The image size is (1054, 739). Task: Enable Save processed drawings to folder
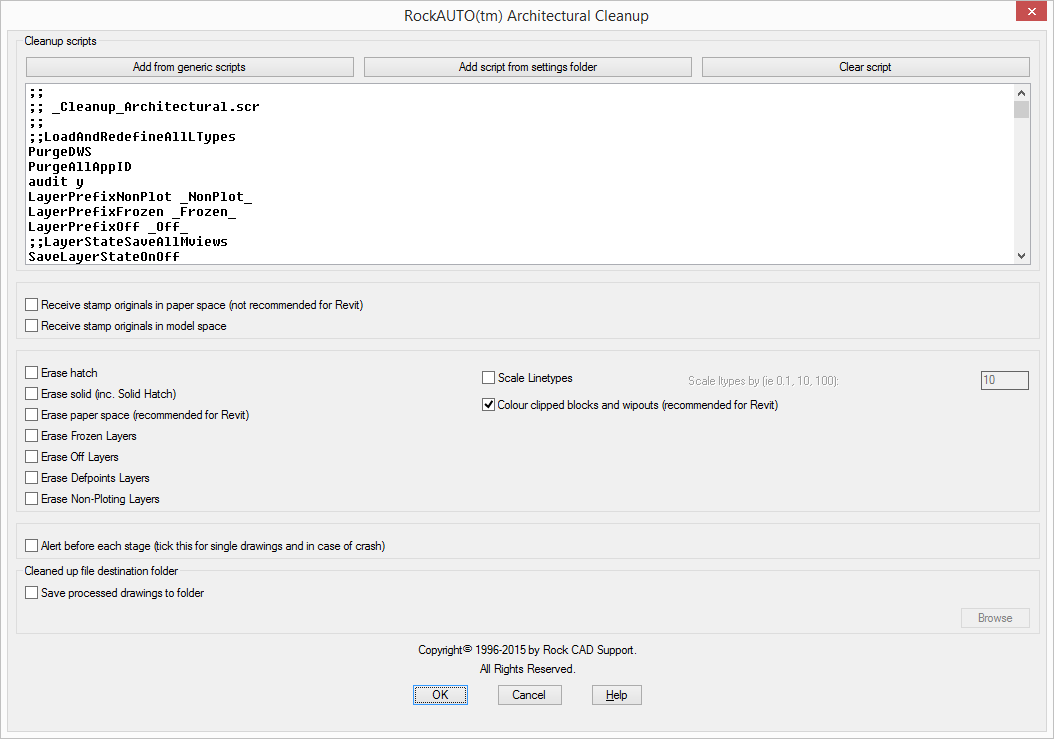pos(32,592)
